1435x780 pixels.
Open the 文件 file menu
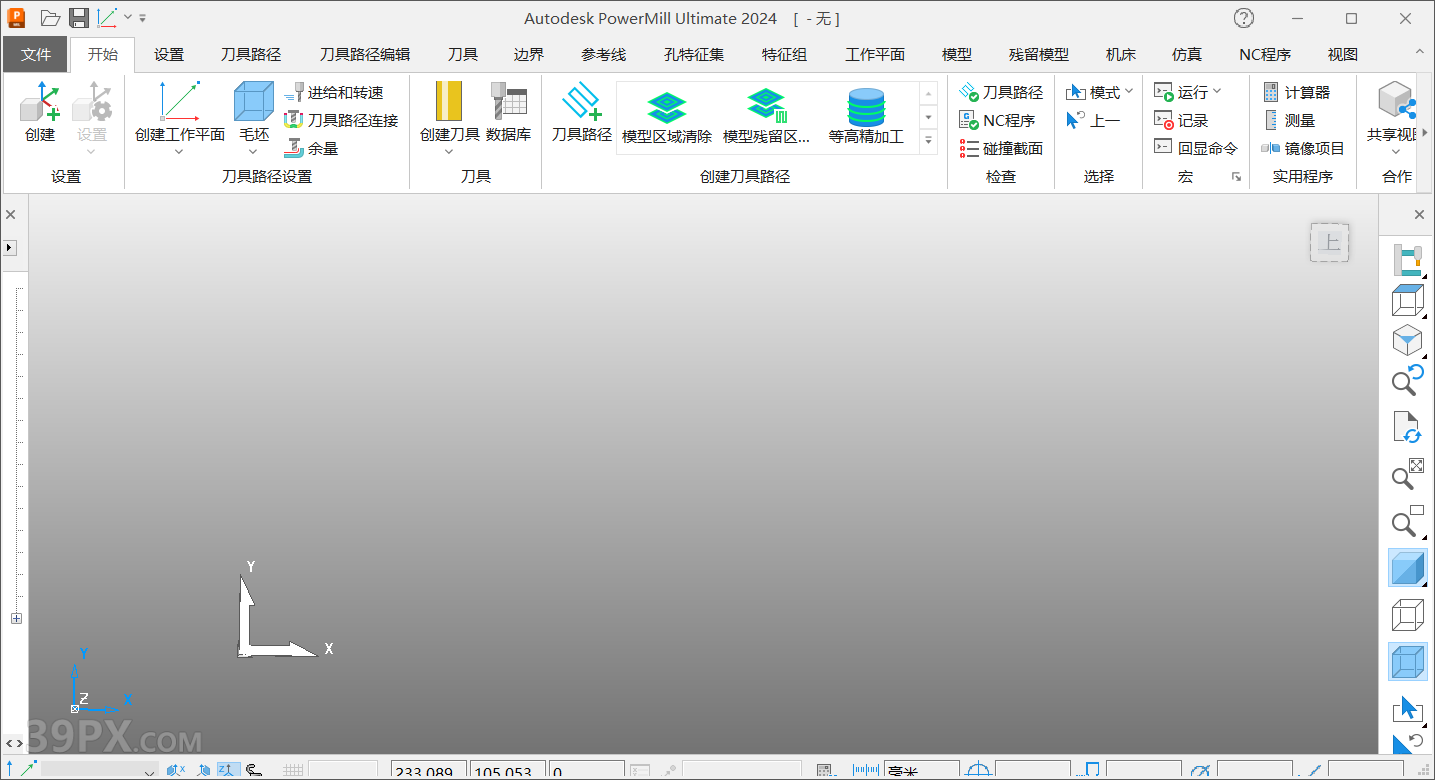pos(36,55)
